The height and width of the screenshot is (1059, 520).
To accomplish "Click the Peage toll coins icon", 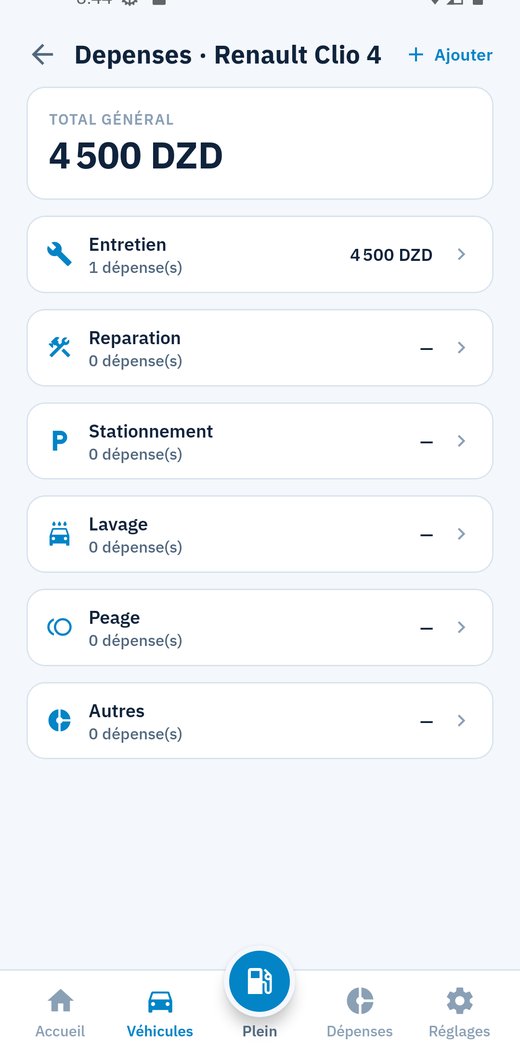I will (x=59, y=627).
